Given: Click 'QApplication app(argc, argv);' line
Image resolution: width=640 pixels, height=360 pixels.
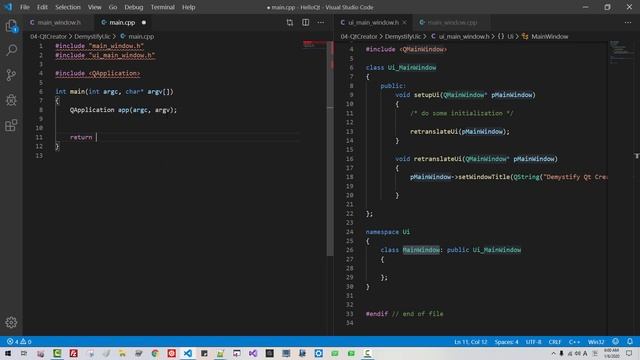Looking at the screenshot, I should (x=123, y=110).
